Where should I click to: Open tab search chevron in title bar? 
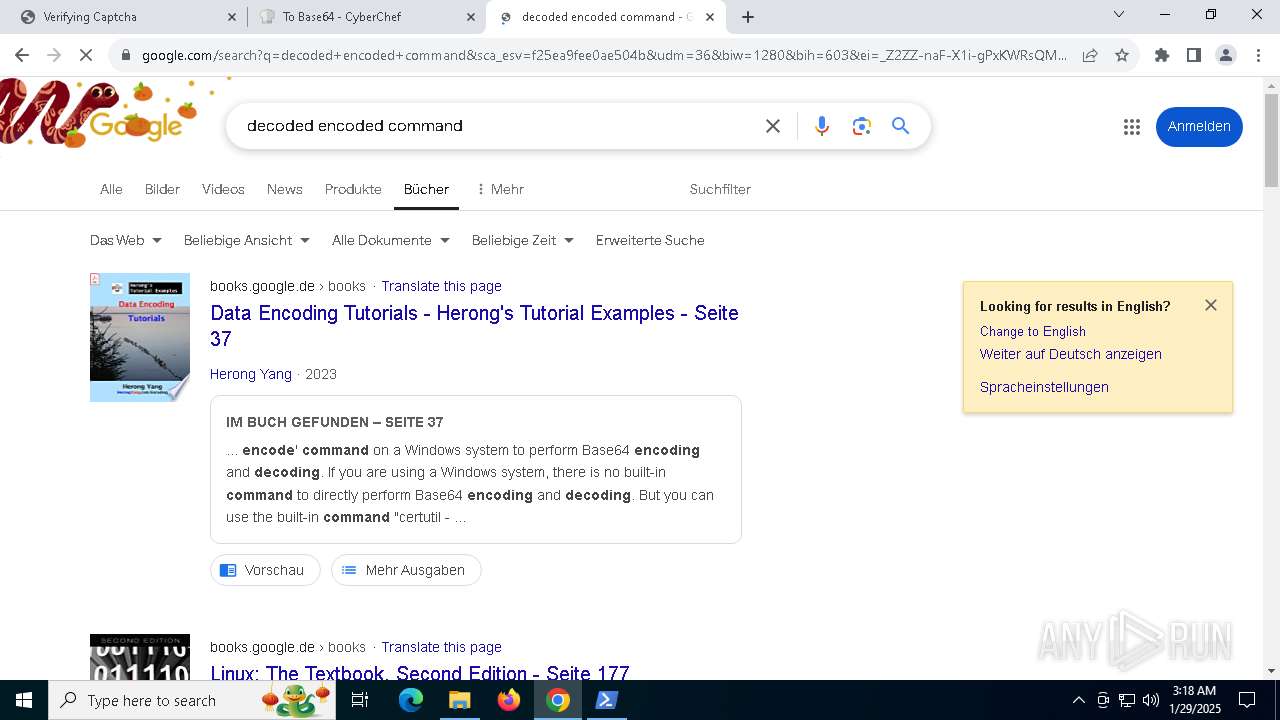click(1119, 15)
